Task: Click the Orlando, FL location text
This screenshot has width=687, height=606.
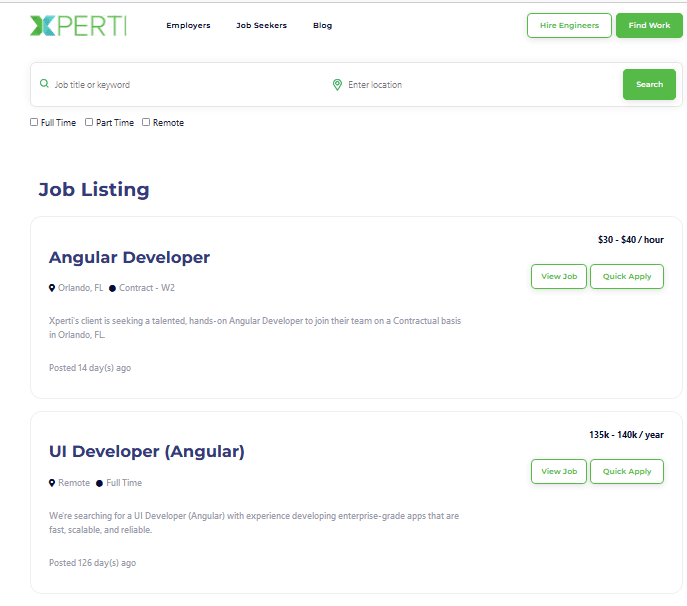Action: (x=81, y=288)
